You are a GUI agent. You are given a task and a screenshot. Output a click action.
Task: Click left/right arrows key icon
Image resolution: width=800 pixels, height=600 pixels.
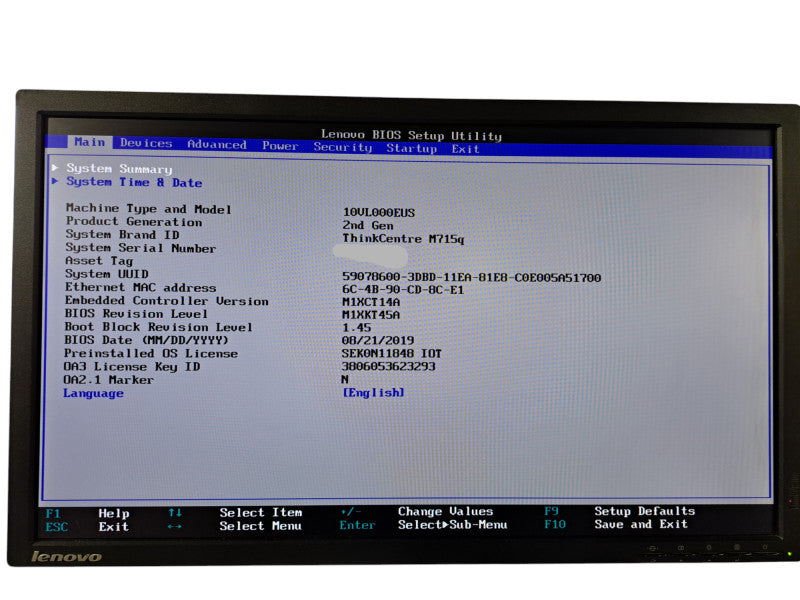coord(174,526)
